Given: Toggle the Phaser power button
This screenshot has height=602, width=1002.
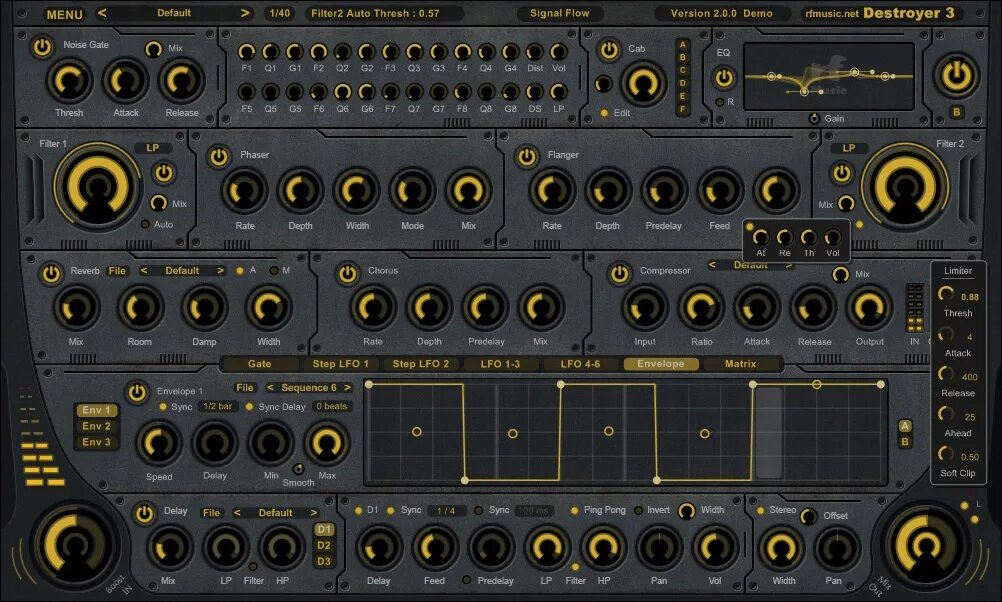Looking at the screenshot, I should click(219, 157).
